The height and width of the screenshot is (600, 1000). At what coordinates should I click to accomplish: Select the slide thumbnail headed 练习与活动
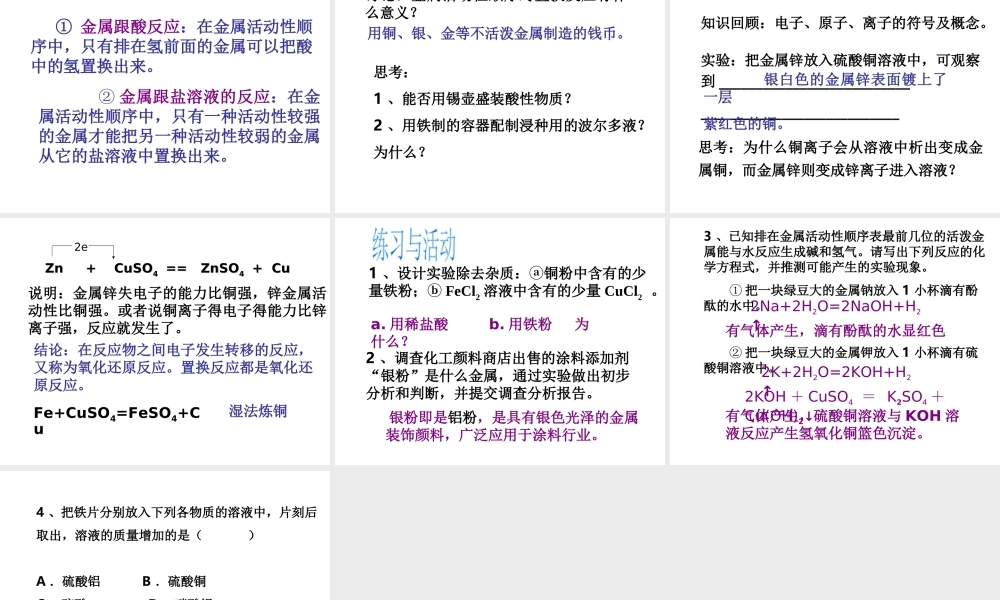coord(500,341)
